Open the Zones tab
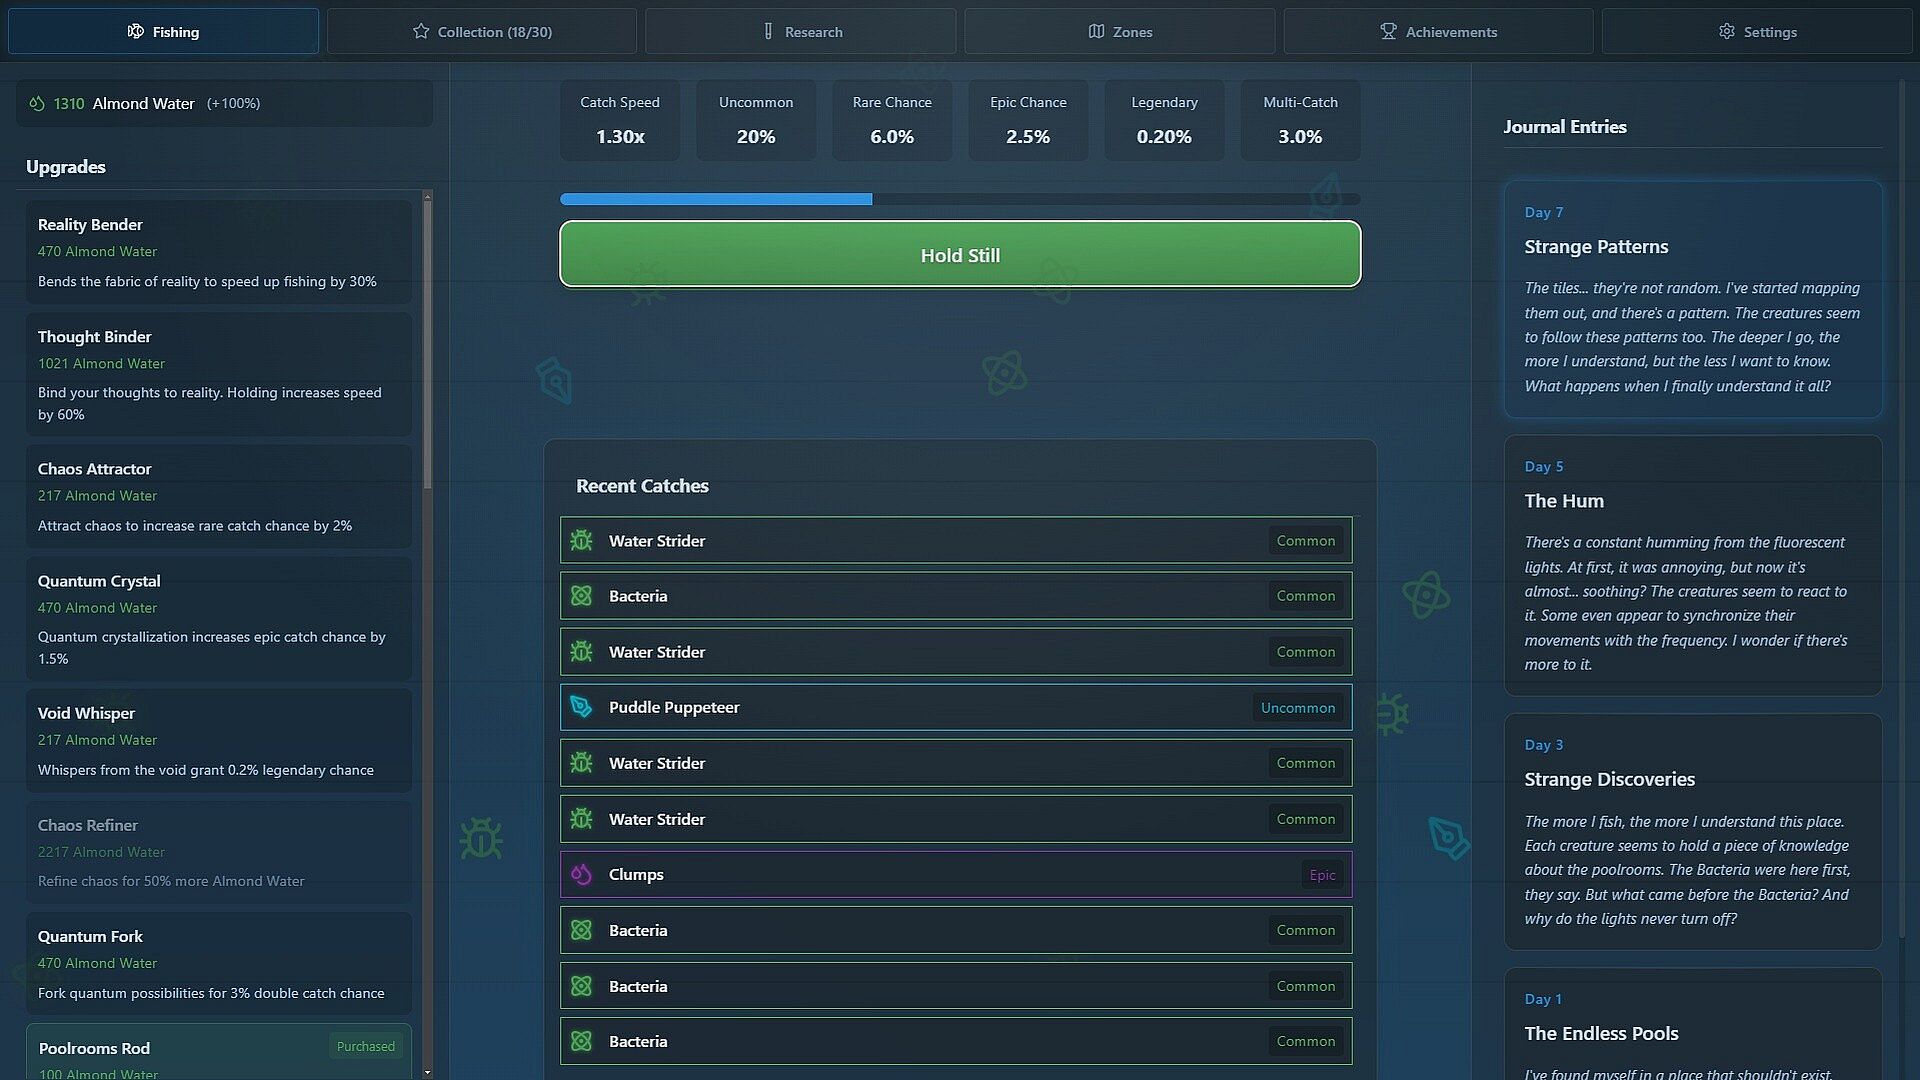Image resolution: width=1920 pixels, height=1080 pixels. 1119,31
